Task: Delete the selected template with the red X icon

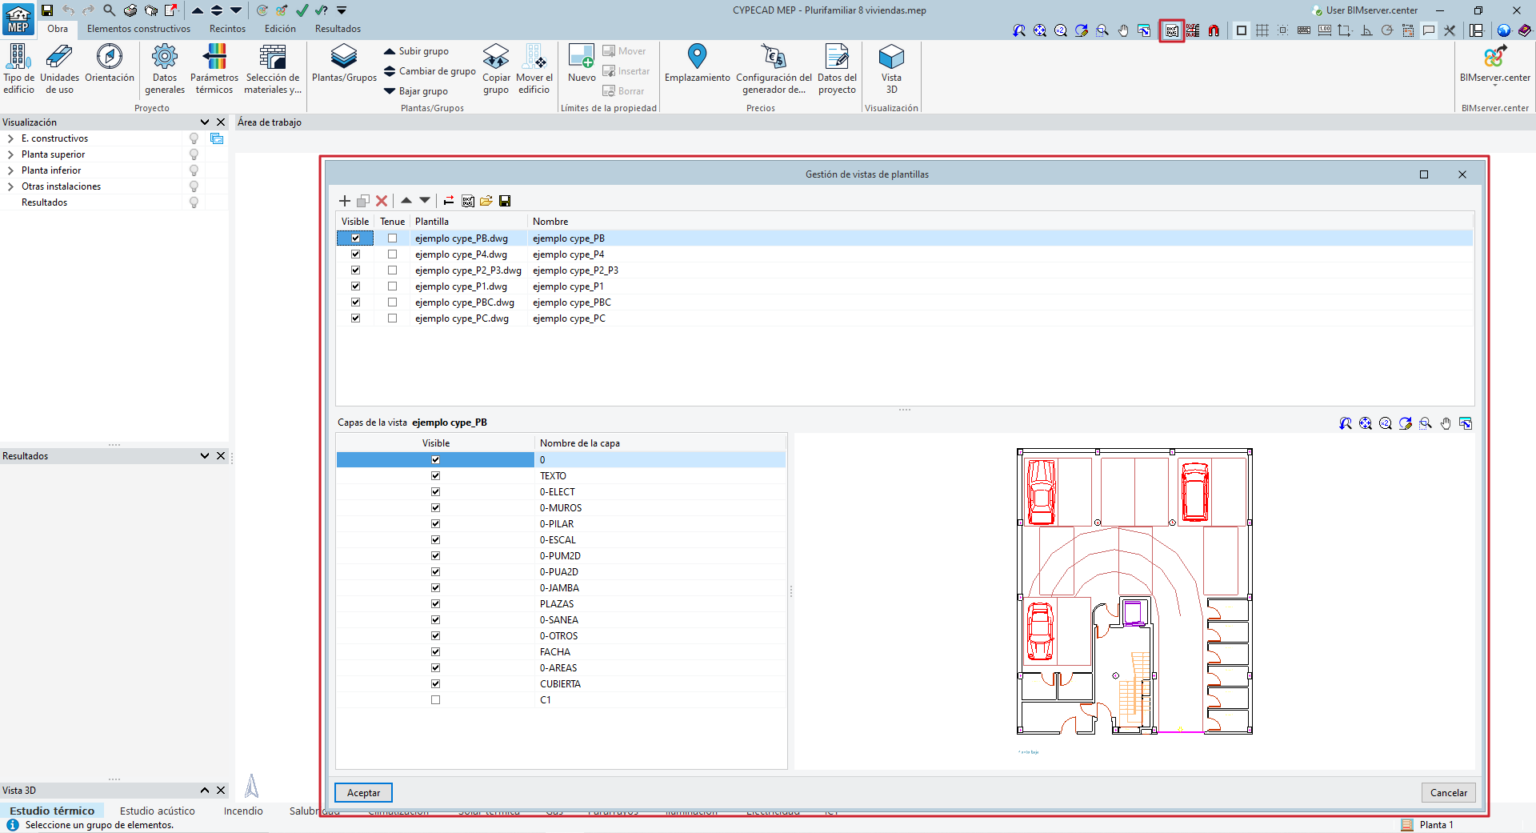Action: (382, 200)
